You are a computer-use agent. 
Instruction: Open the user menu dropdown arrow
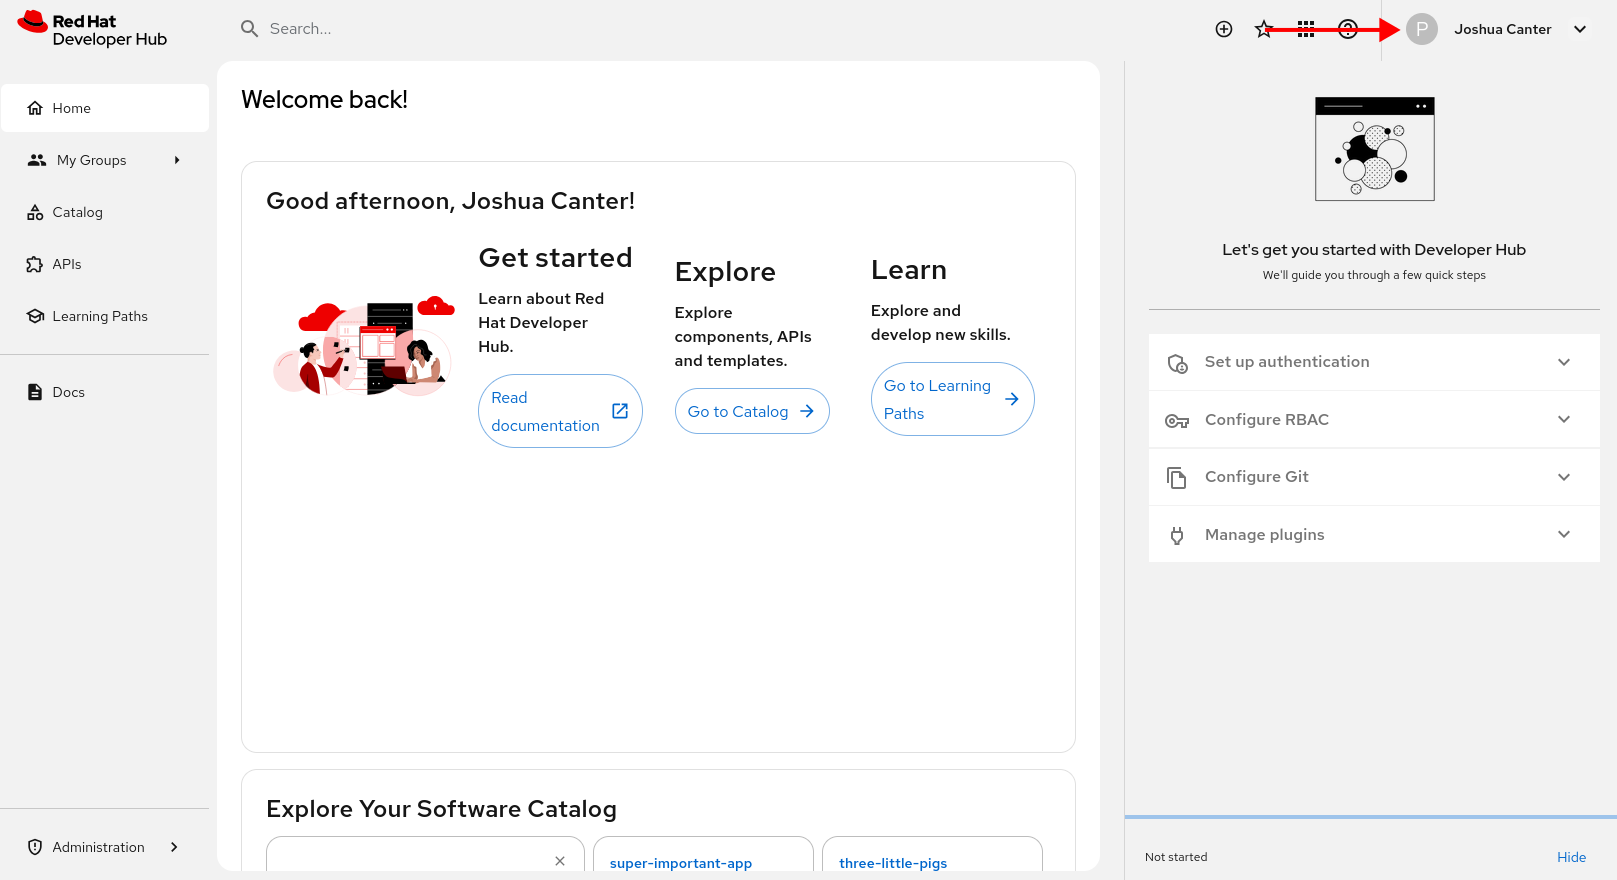click(x=1580, y=29)
